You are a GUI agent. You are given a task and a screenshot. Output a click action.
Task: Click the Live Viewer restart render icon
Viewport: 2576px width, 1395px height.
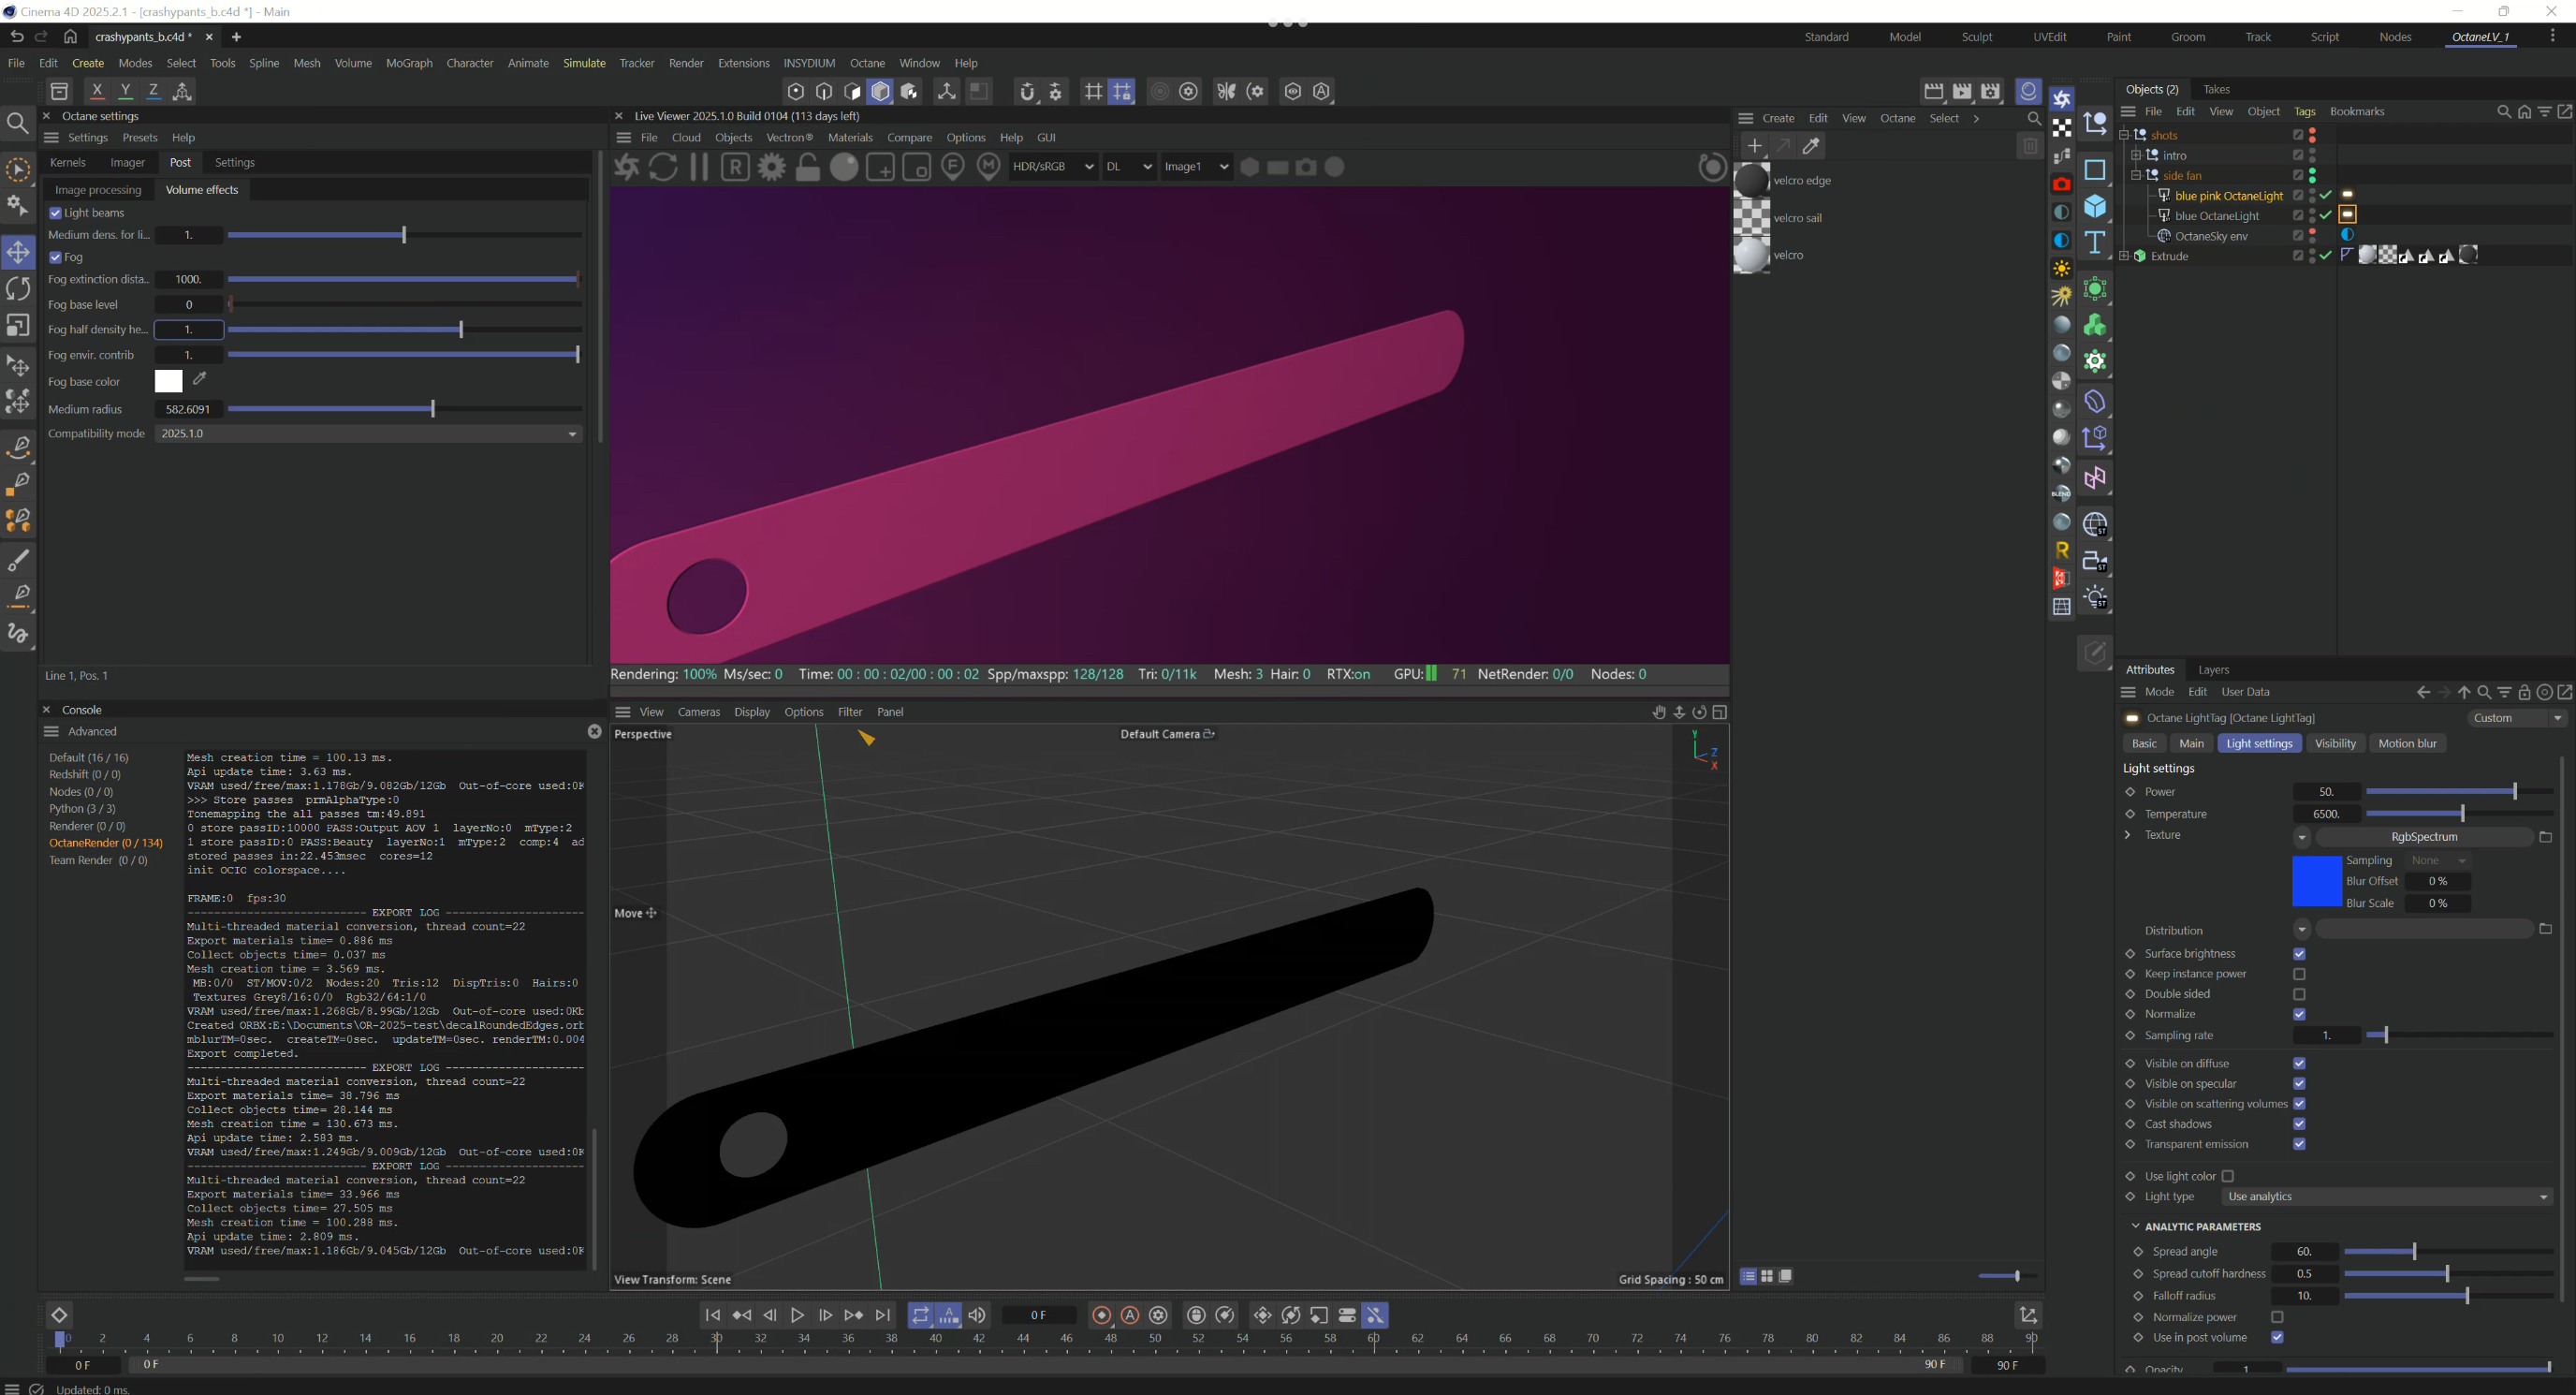click(x=663, y=167)
